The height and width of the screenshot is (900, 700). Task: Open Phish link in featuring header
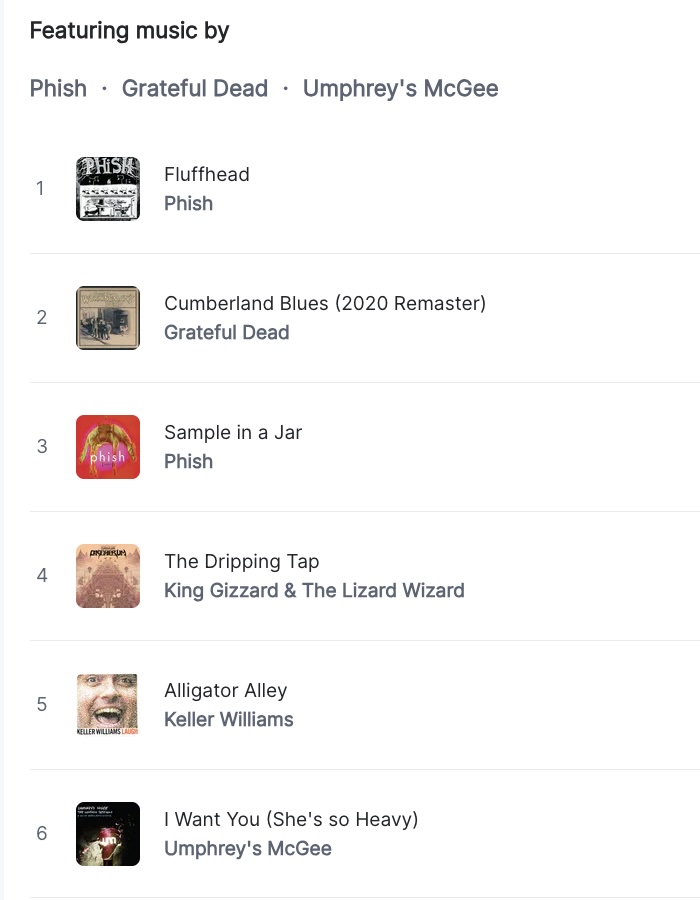click(x=59, y=88)
